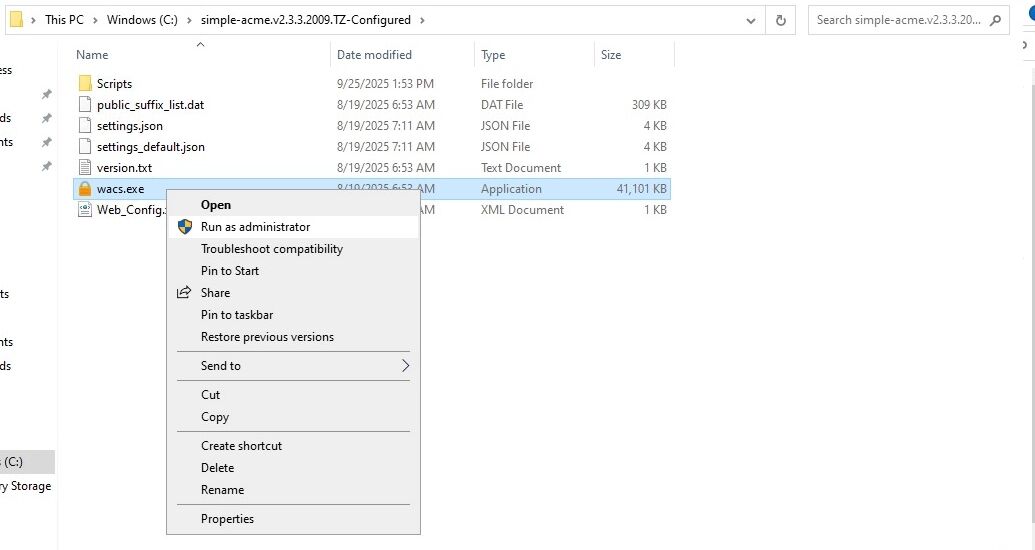The image size is (1035, 550).
Task: Choose Rename in the context menu
Action: 222,490
